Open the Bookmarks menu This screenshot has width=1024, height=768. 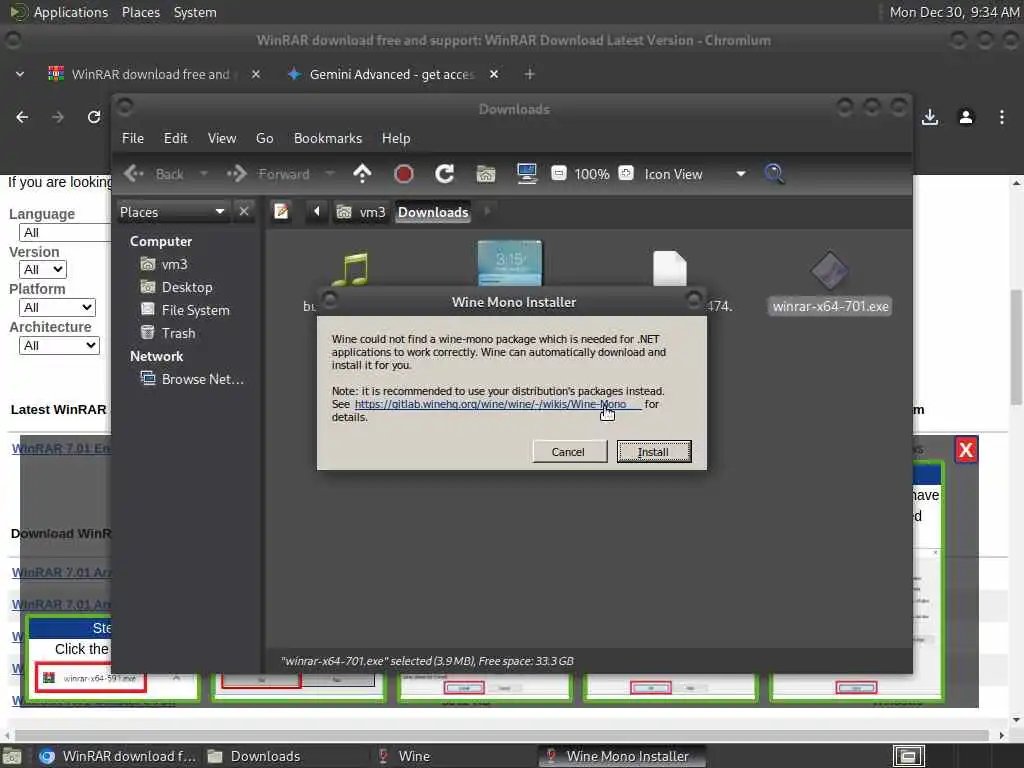[x=328, y=138]
